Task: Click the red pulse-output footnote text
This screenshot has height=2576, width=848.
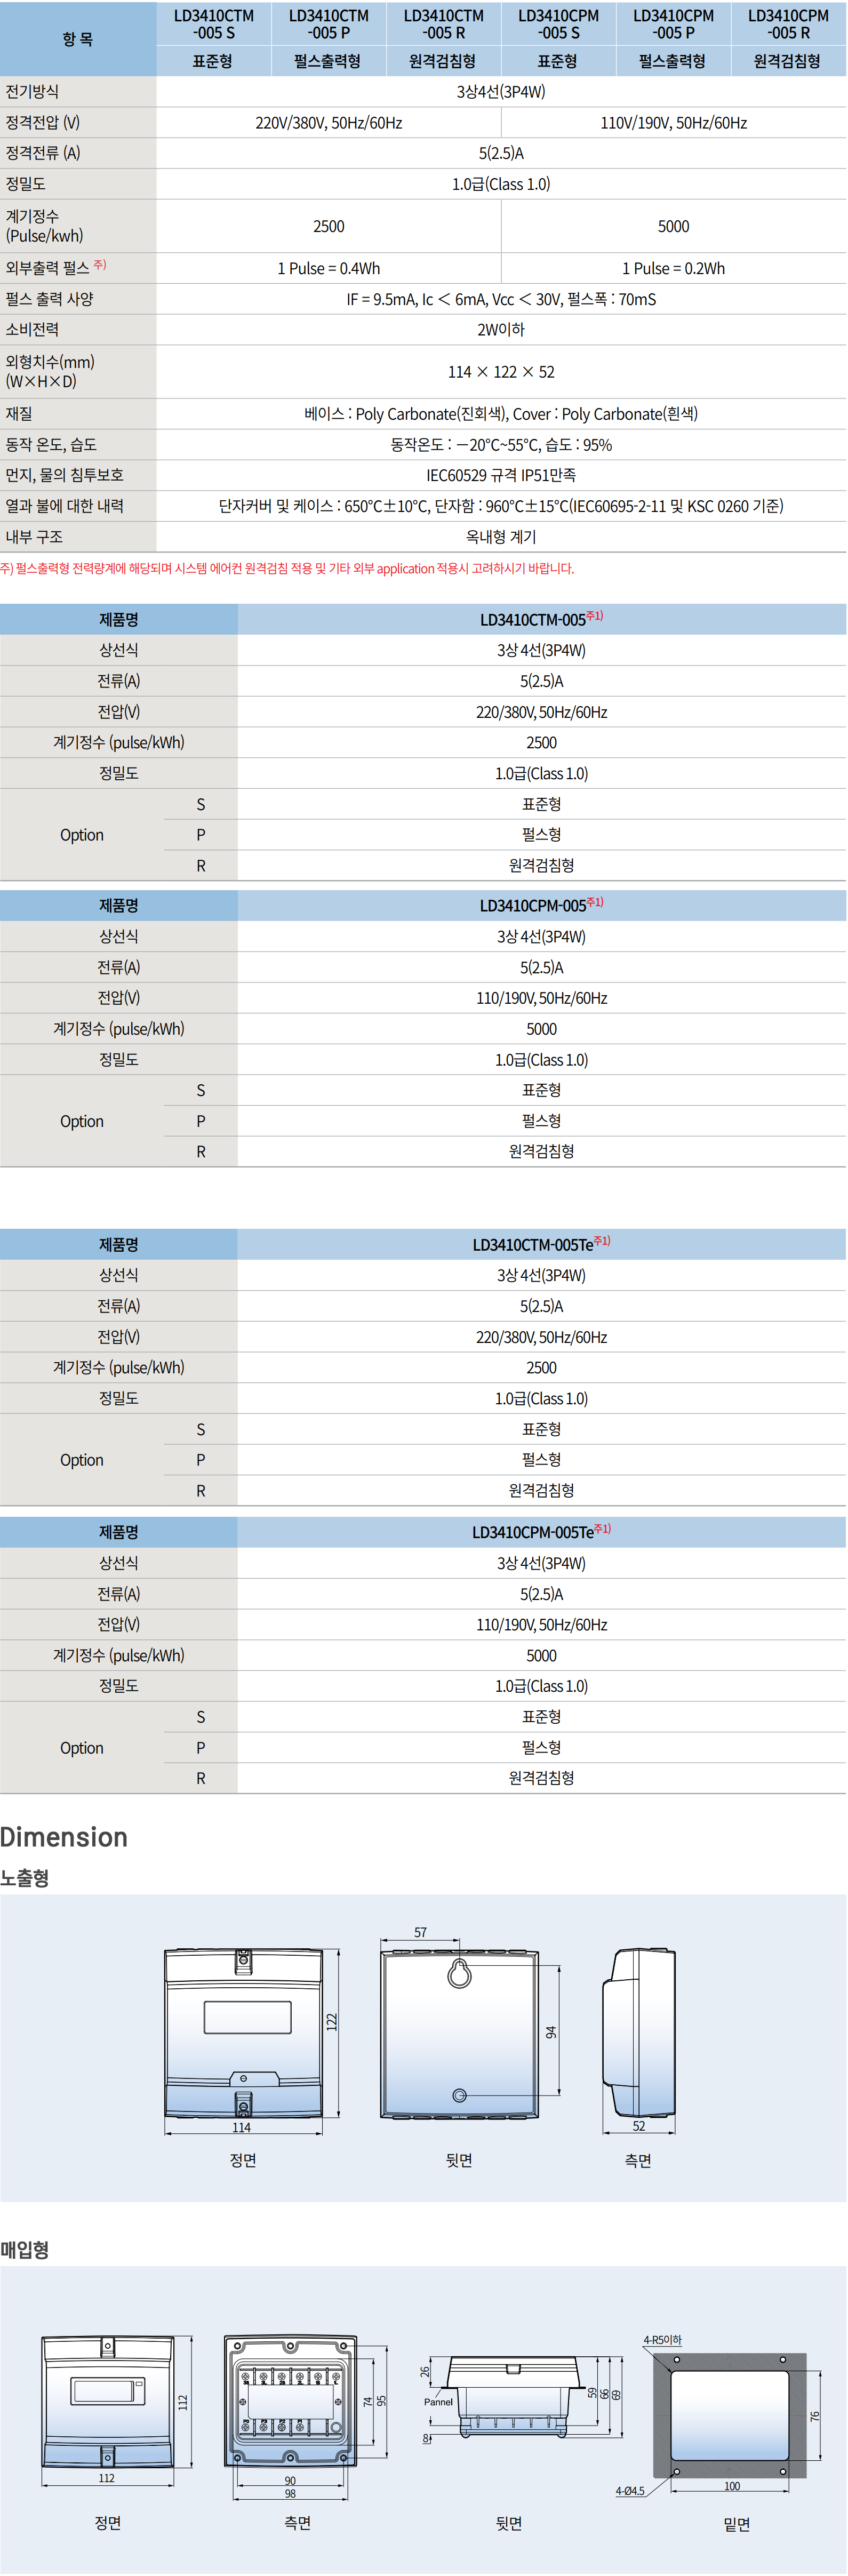Action: click(x=287, y=568)
